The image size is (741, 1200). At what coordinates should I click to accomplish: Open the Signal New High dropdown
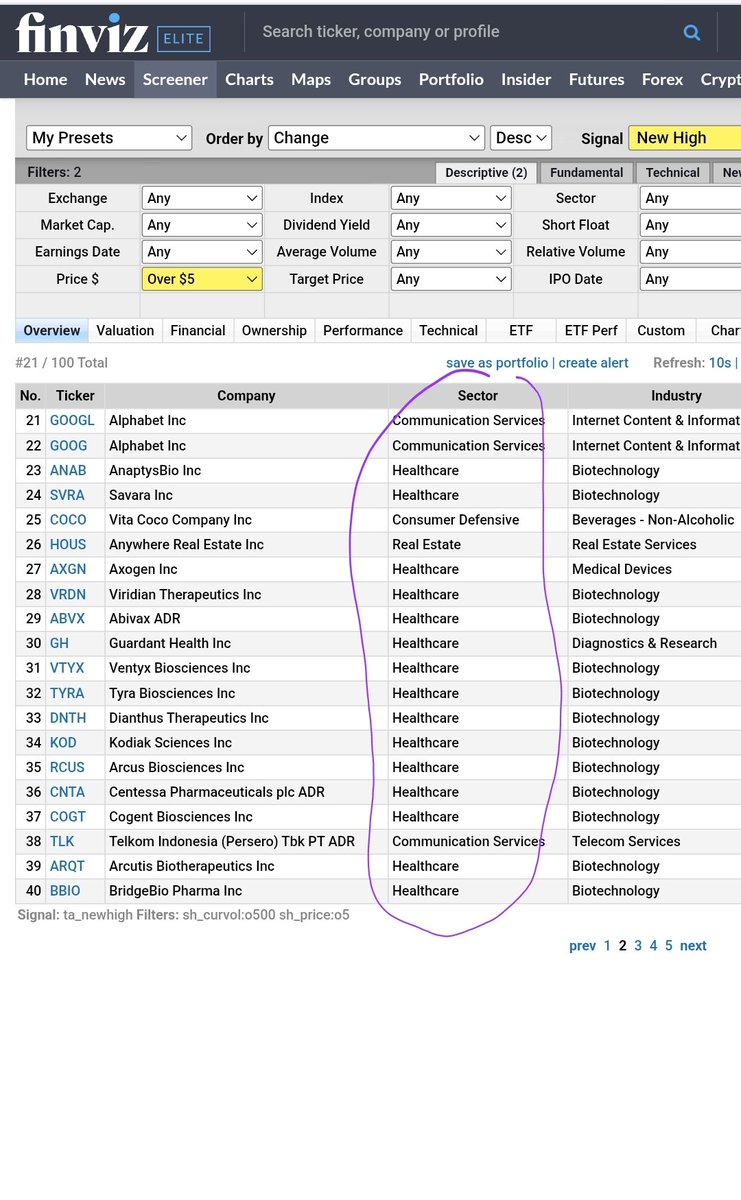[x=684, y=138]
